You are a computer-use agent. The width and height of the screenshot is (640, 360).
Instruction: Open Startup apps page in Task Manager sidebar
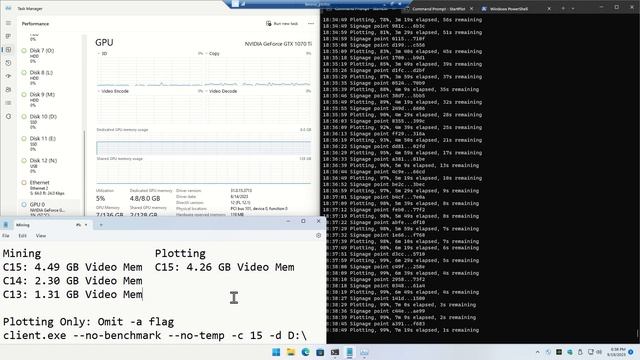pyautogui.click(x=8, y=76)
